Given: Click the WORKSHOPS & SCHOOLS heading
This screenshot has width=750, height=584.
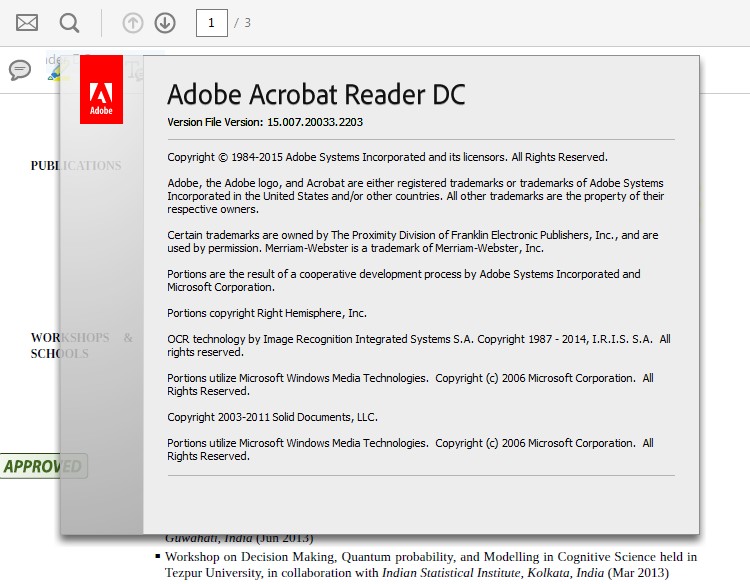Looking at the screenshot, I should [82, 345].
